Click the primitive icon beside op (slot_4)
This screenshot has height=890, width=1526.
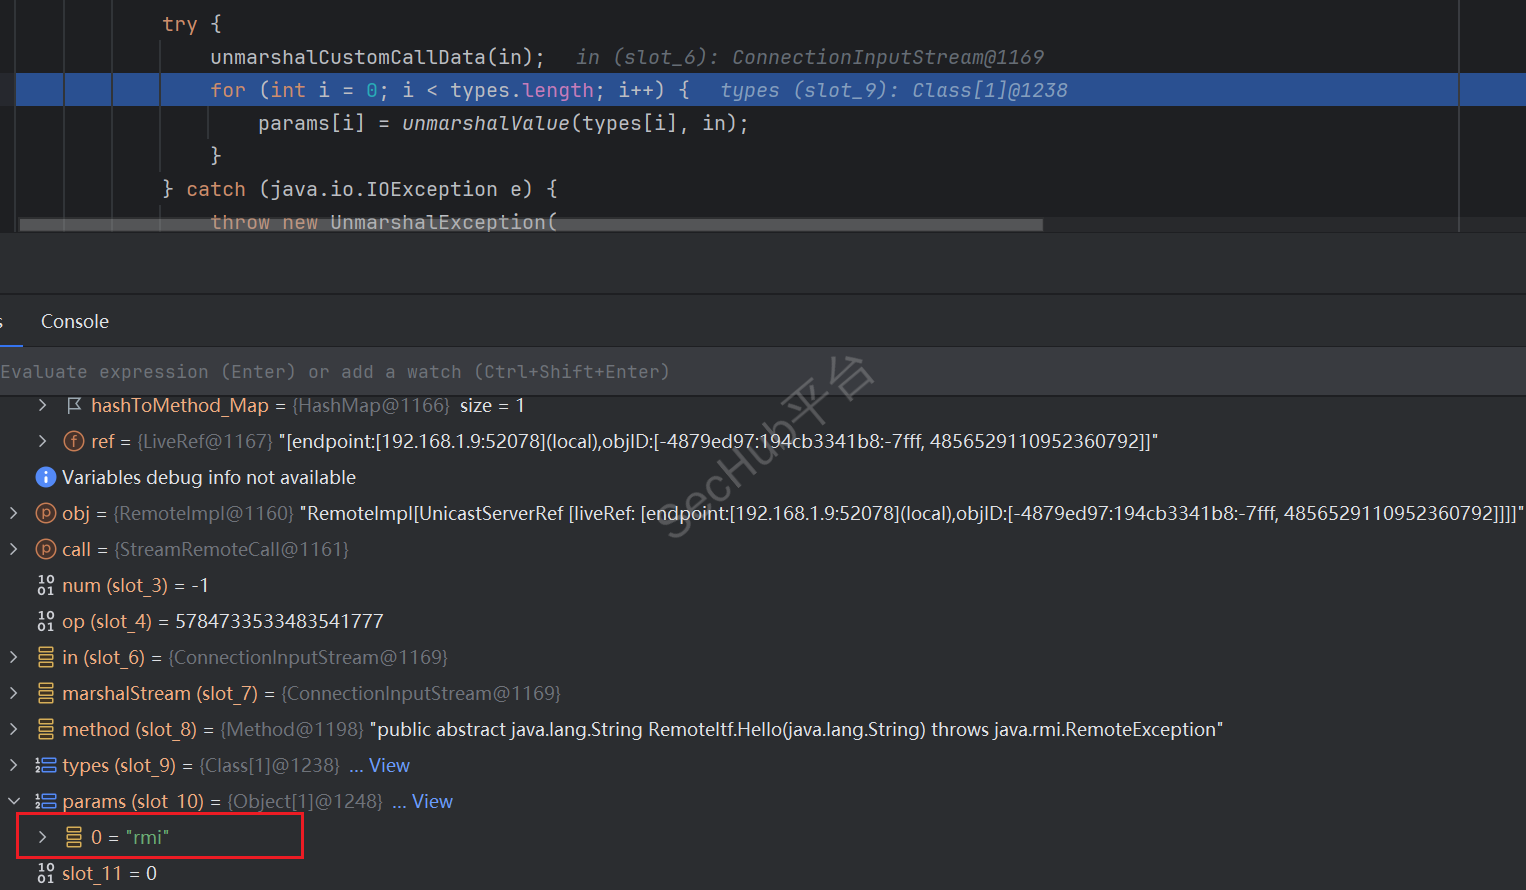(x=46, y=621)
